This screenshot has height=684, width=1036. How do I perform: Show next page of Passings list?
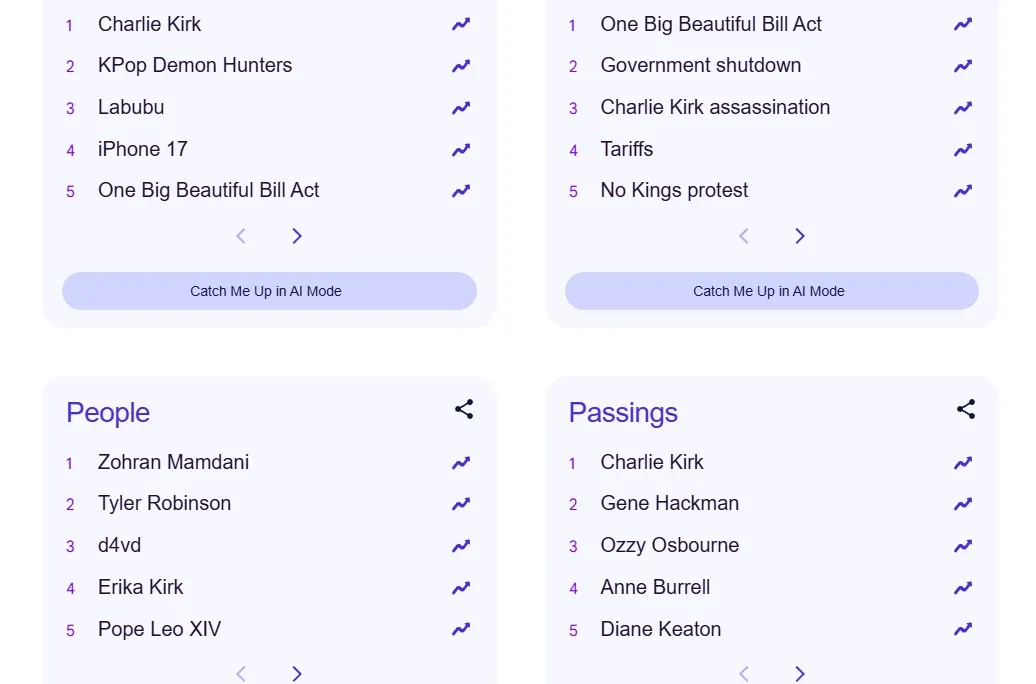tap(800, 674)
